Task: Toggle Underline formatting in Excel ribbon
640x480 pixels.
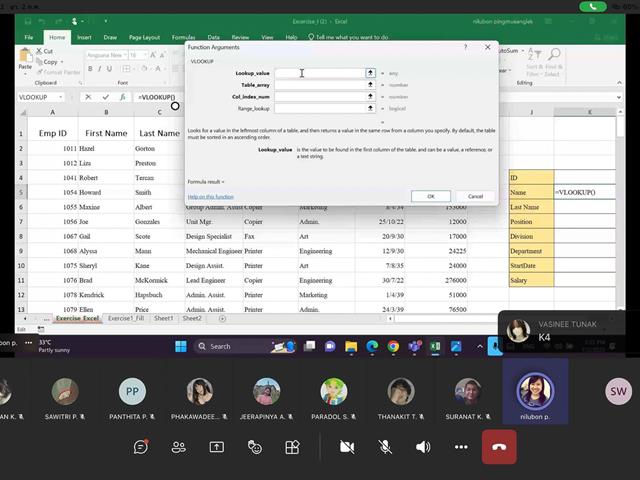Action: click(x=109, y=69)
